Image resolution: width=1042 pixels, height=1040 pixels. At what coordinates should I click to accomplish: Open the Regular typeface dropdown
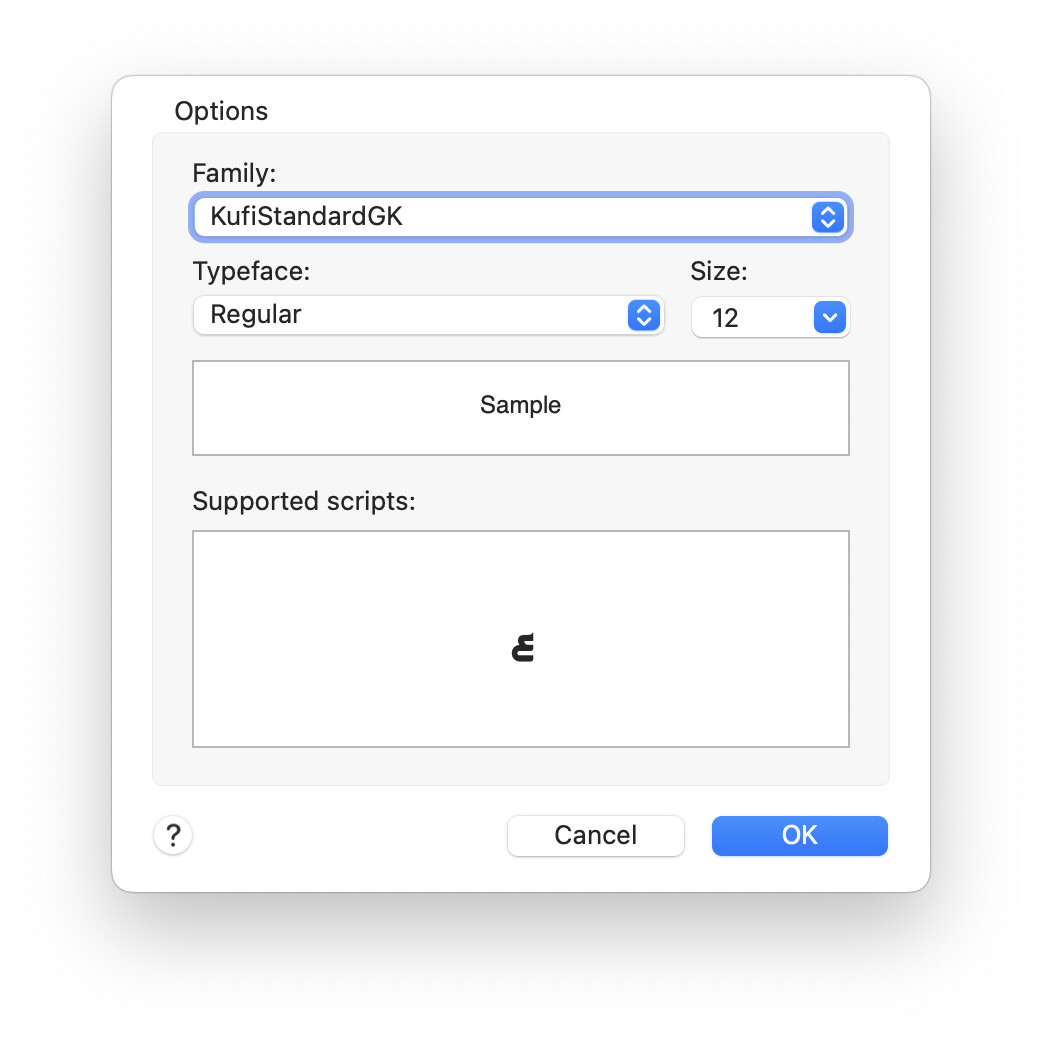pos(429,315)
